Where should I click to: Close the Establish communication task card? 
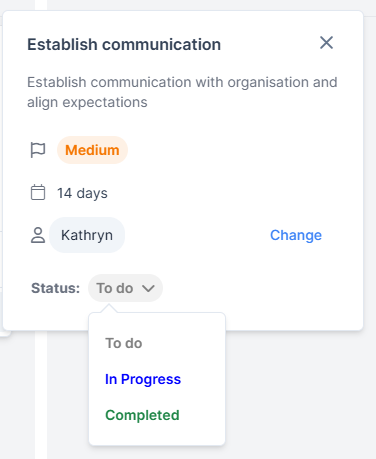[326, 43]
